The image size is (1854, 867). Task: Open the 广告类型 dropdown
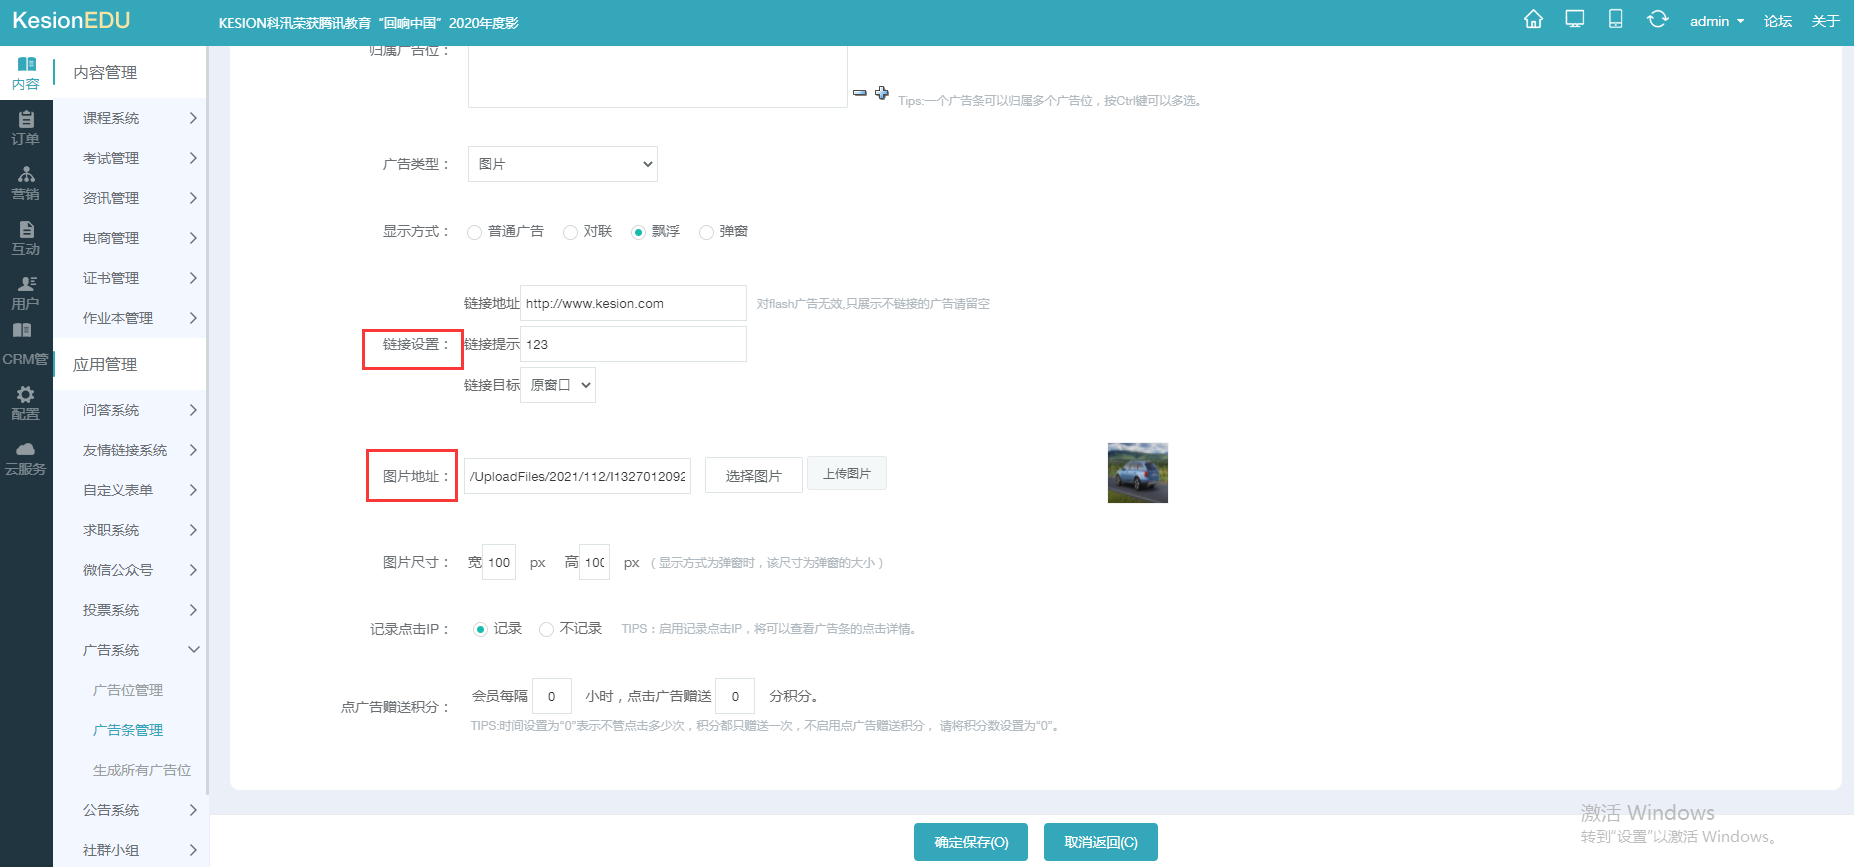click(562, 164)
